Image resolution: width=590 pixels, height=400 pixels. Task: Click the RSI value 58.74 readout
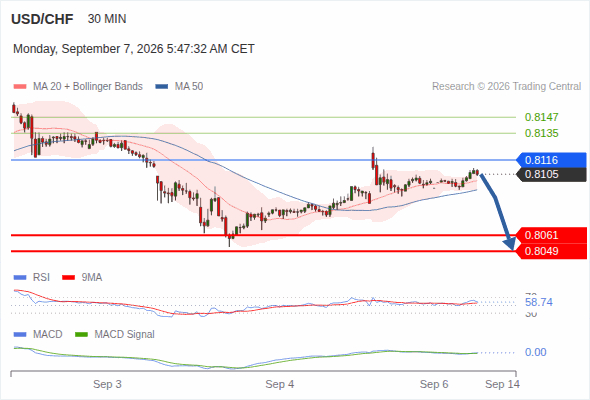pyautogui.click(x=539, y=302)
